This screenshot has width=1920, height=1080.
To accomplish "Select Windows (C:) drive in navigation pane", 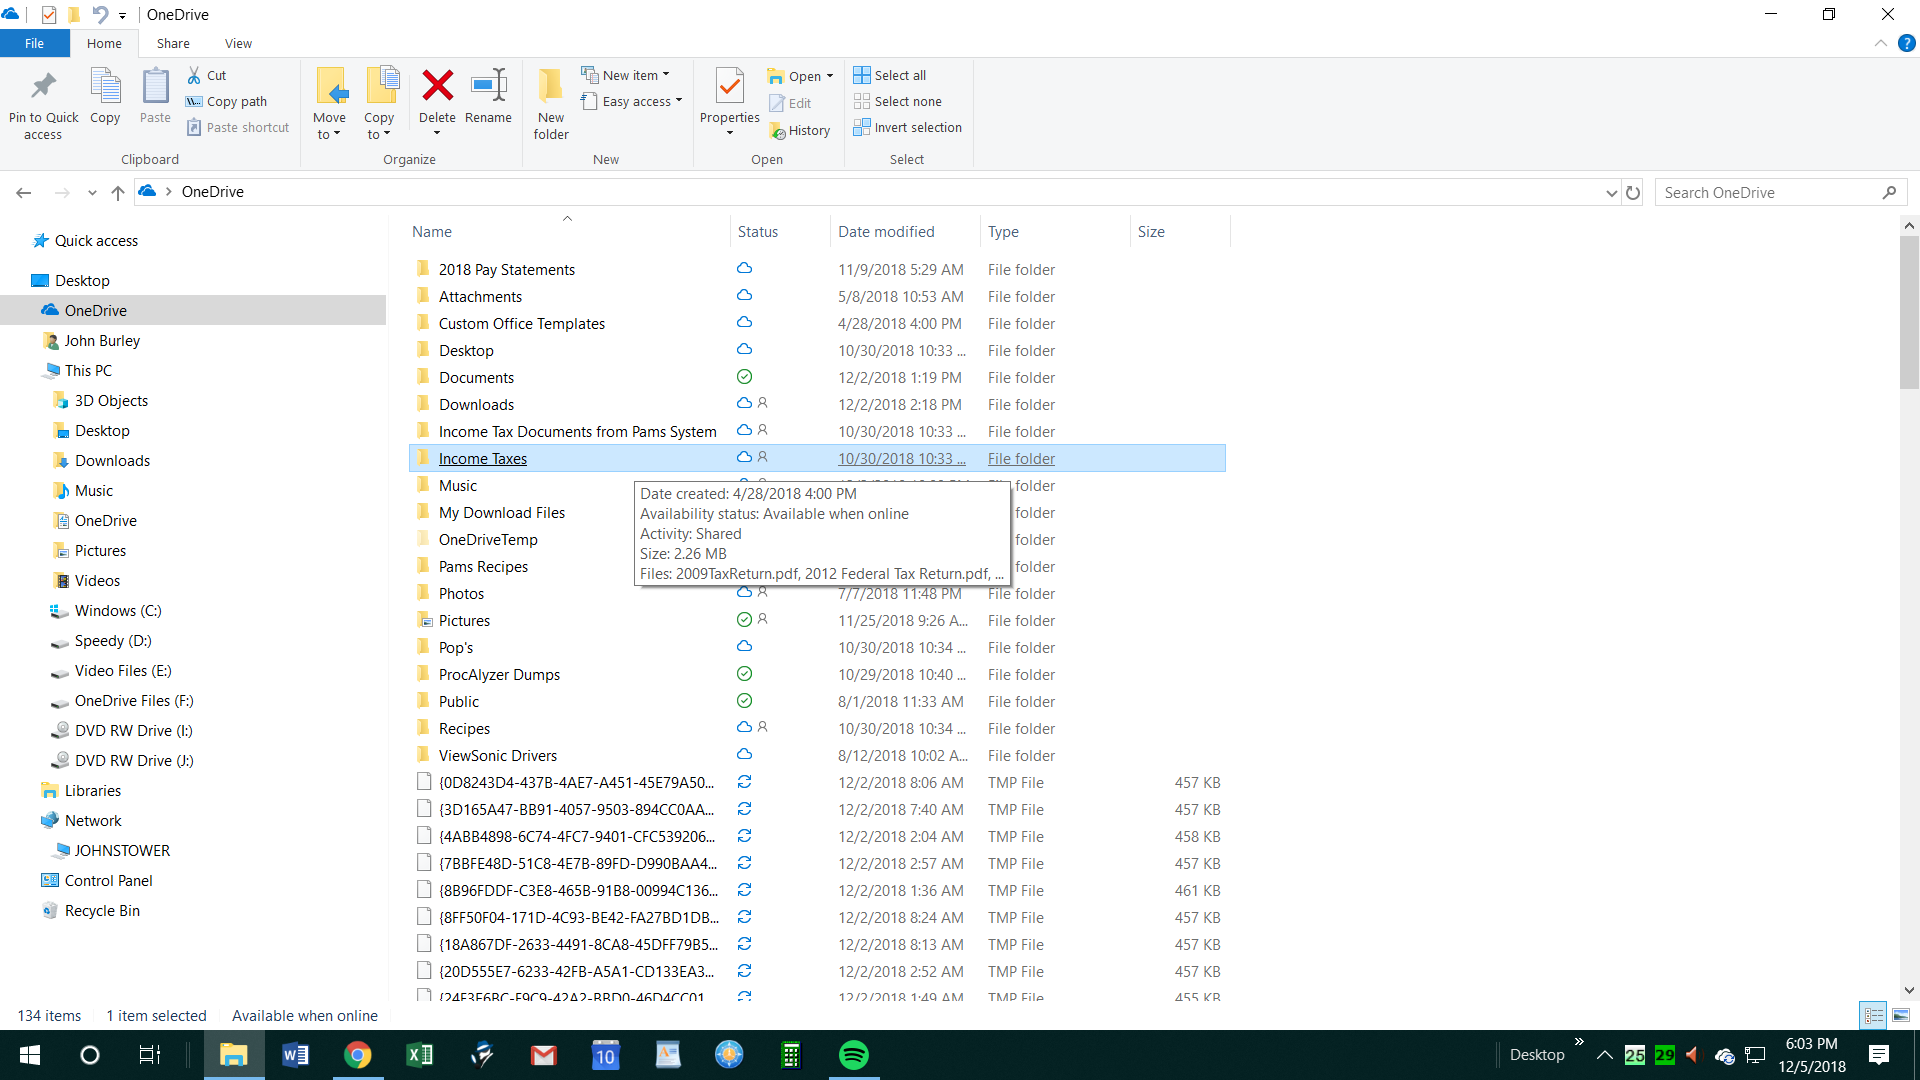I will tap(117, 610).
